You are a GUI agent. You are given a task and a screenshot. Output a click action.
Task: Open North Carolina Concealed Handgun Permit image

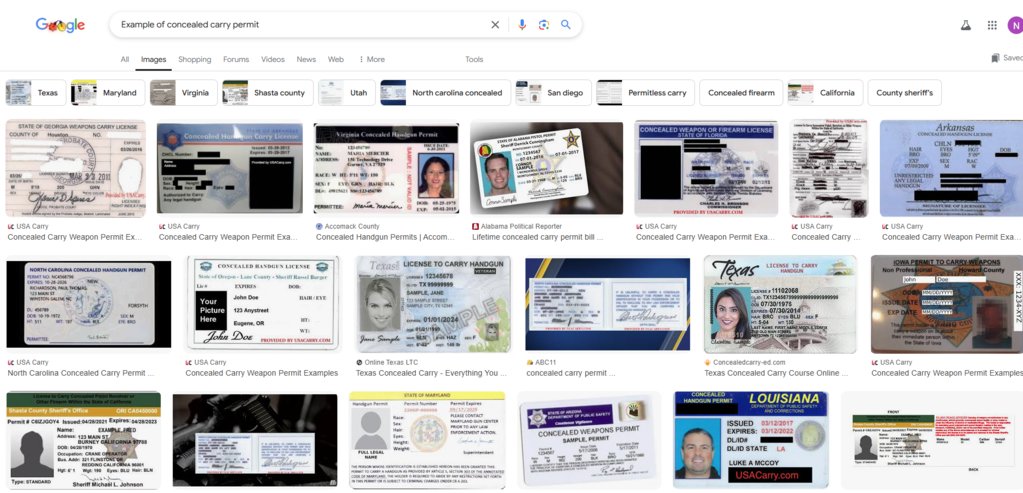point(89,304)
